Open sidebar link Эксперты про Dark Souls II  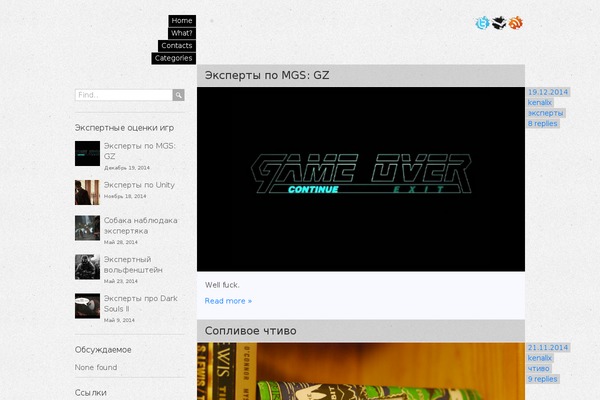[140, 304]
